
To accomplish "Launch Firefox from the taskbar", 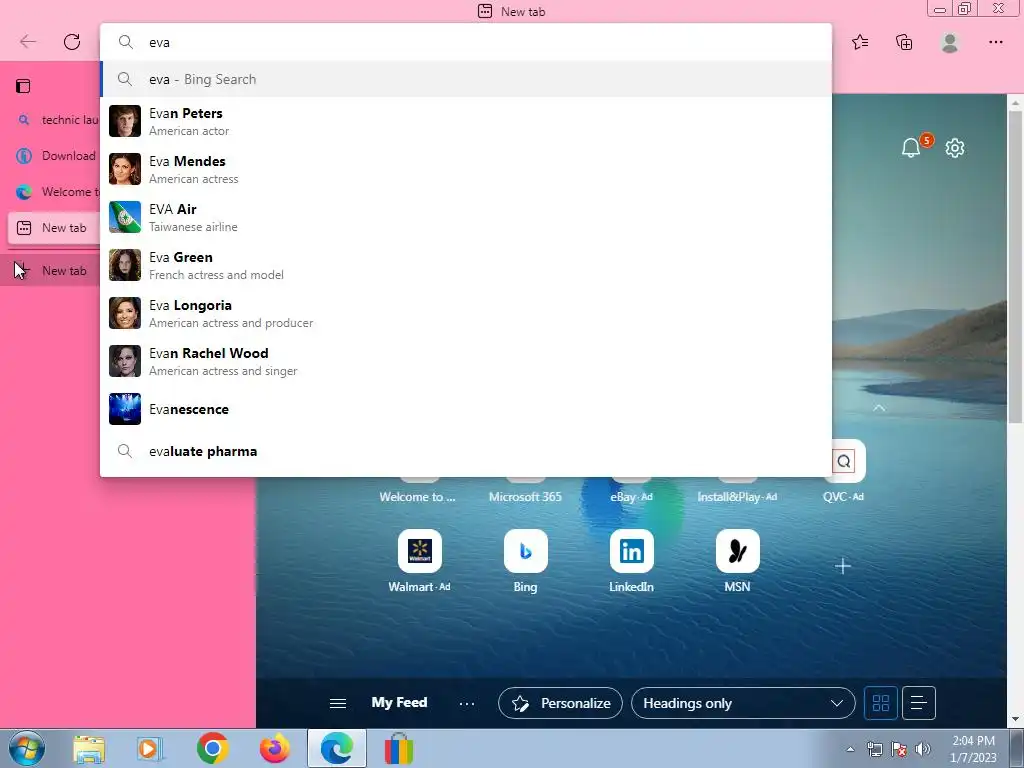I will (x=274, y=748).
